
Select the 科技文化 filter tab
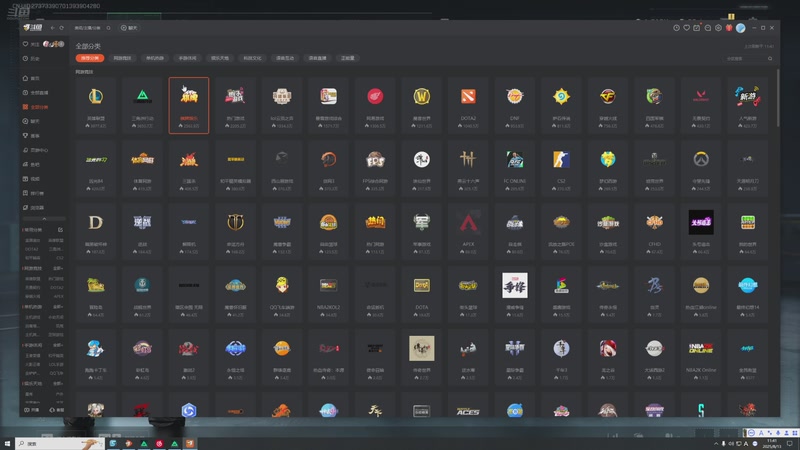(253, 58)
